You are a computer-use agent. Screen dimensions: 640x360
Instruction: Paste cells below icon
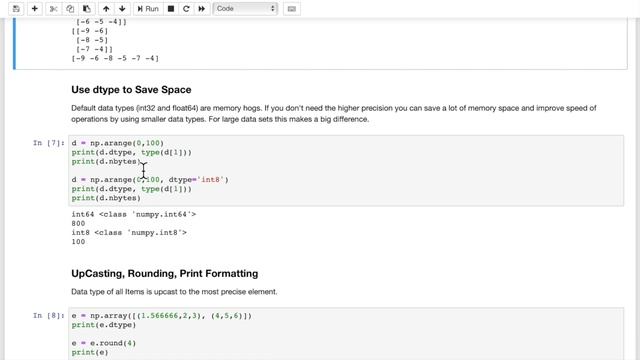point(87,9)
